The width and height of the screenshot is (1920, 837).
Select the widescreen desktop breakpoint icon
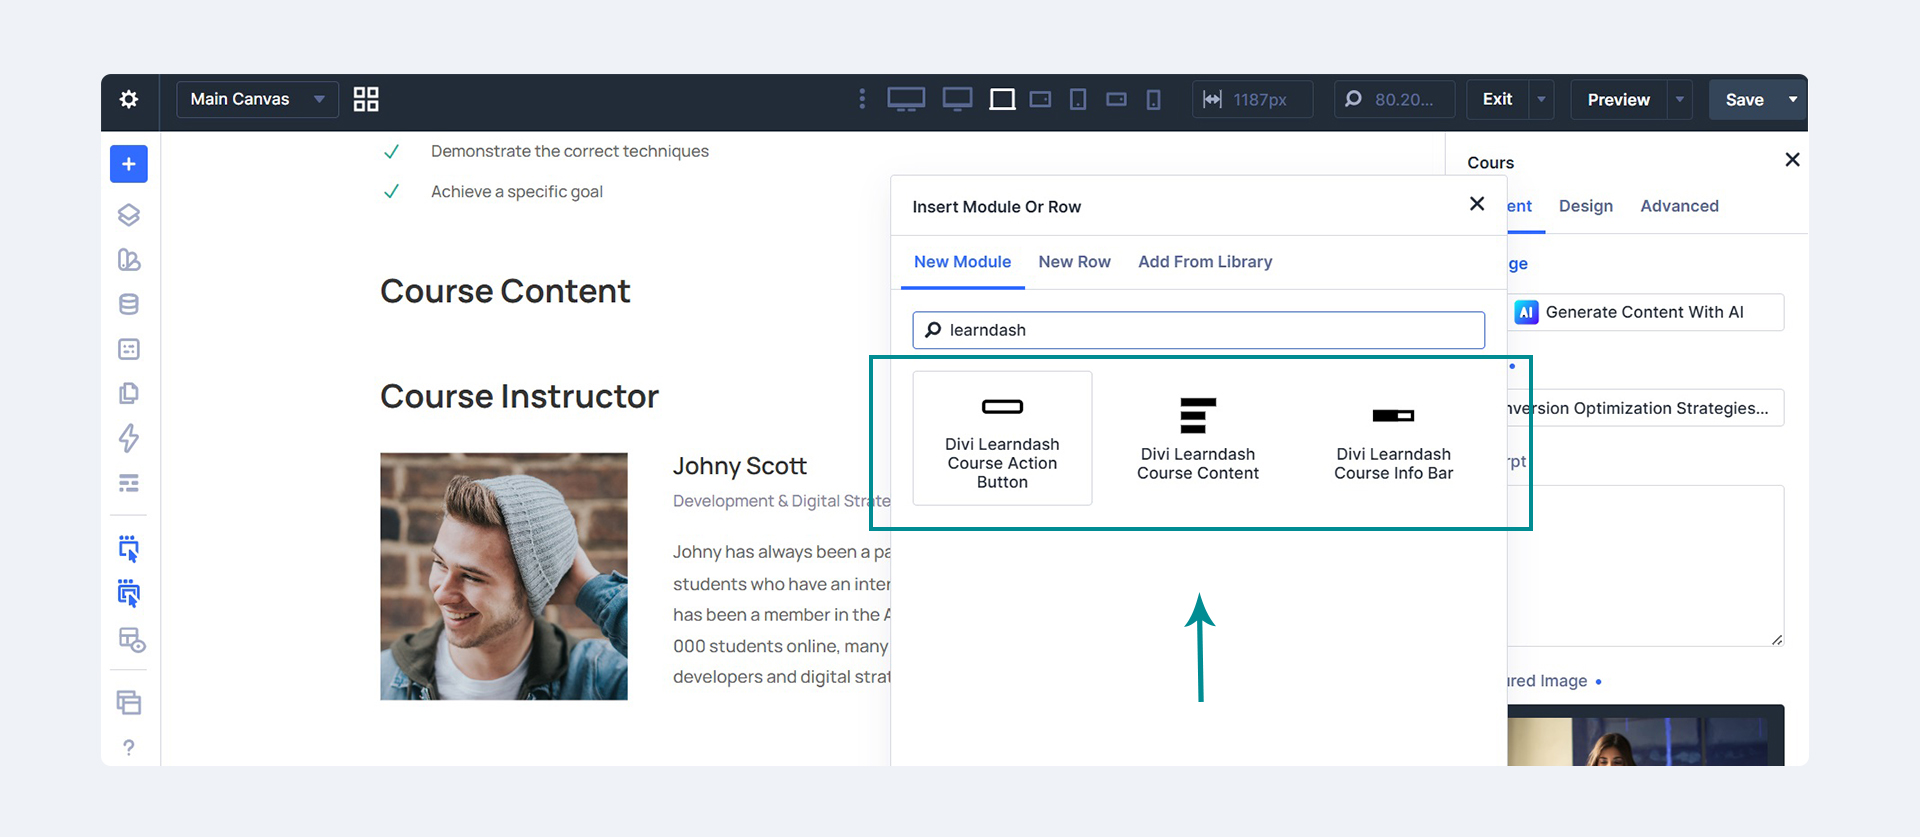pyautogui.click(x=906, y=99)
